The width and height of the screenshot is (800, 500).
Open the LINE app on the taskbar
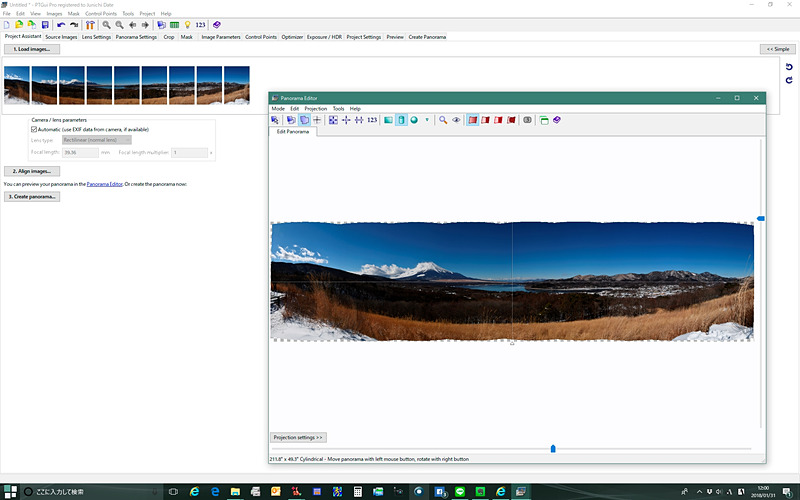[460, 491]
